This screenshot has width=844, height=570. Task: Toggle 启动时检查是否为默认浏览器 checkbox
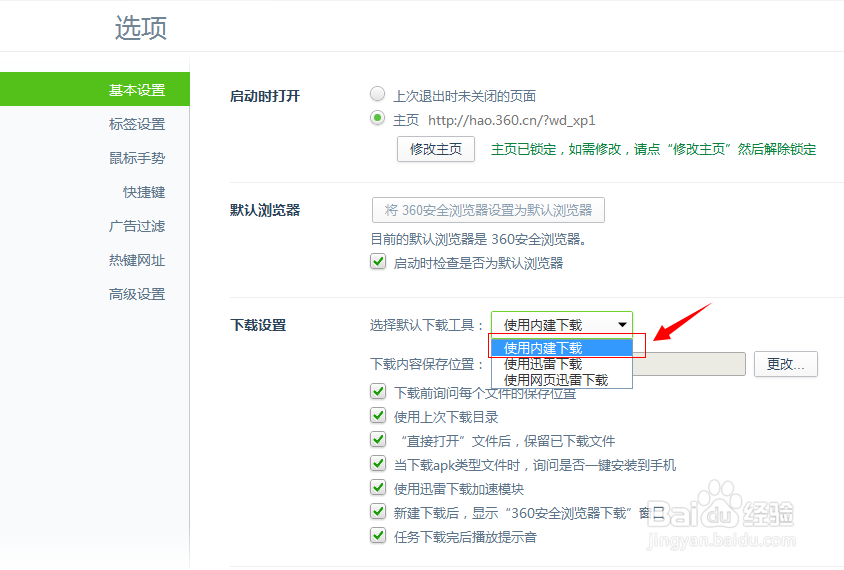pos(378,262)
